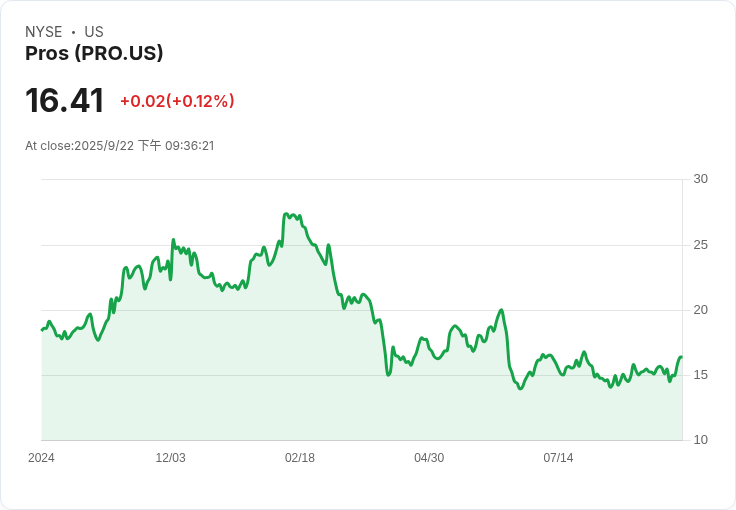Image resolution: width=736 pixels, height=510 pixels.
Task: Select the 2024 x-axis date label
Action: click(x=41, y=458)
